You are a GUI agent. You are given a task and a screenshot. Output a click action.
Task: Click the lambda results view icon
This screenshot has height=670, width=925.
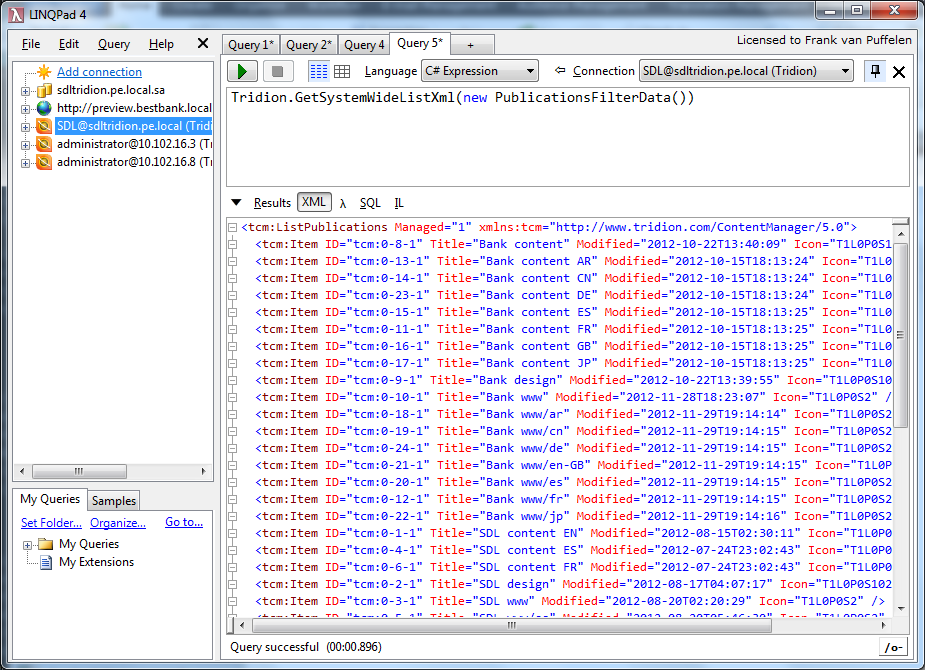(343, 203)
